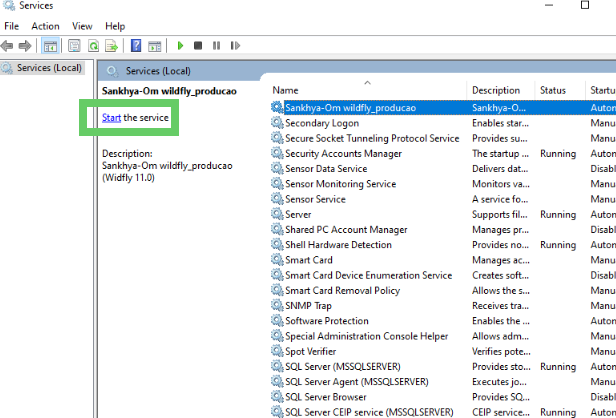Select the Software Protection service name
Viewport: 616px width, 418px height.
click(x=327, y=321)
